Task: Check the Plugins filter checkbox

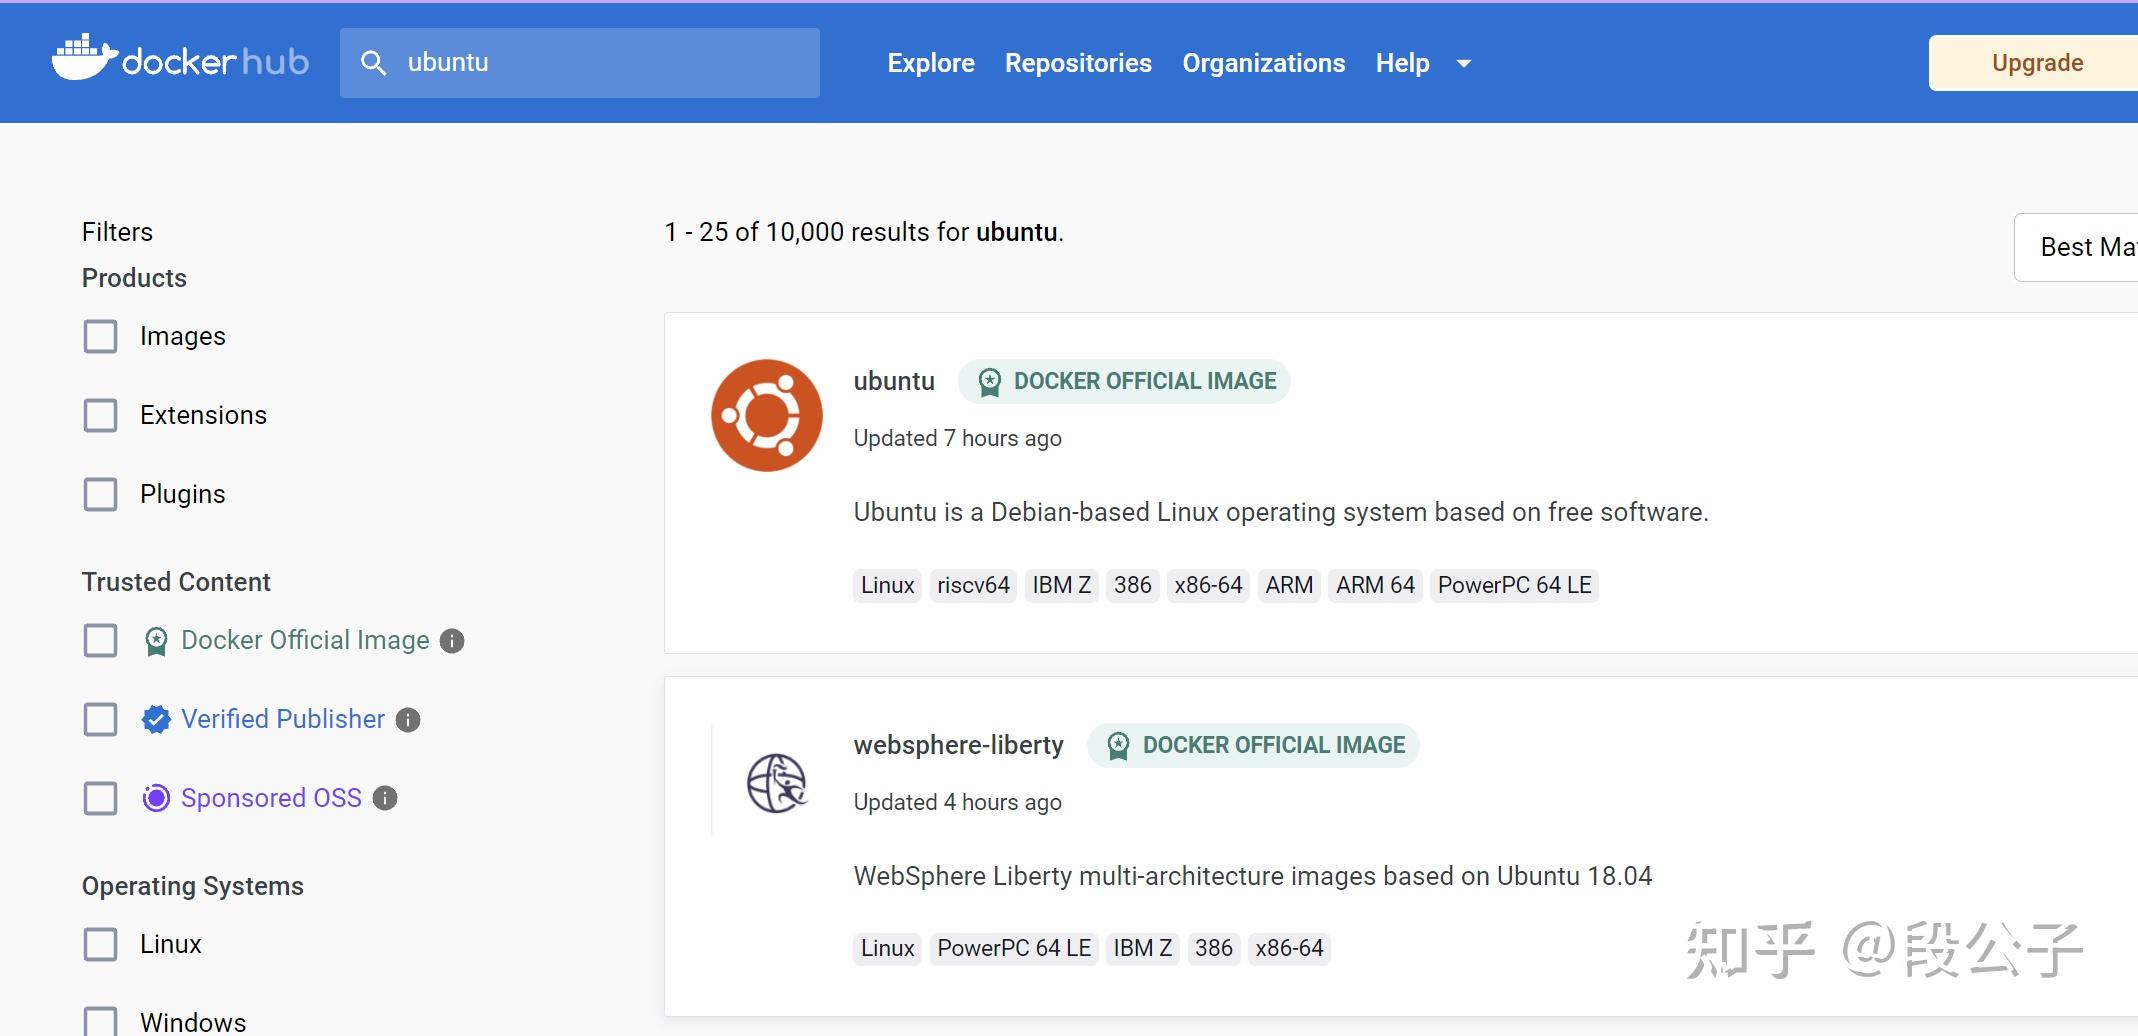Action: 100,494
